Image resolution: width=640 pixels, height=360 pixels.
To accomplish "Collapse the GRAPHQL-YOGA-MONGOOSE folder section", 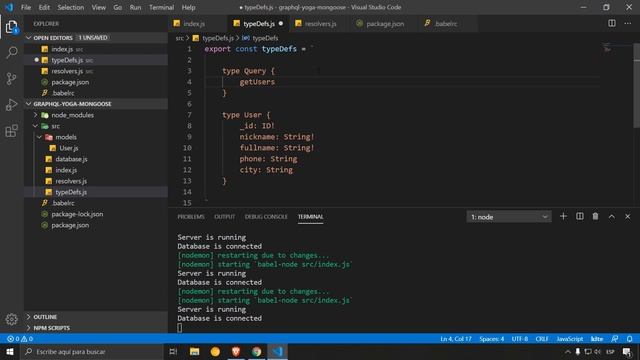I will (x=29, y=104).
